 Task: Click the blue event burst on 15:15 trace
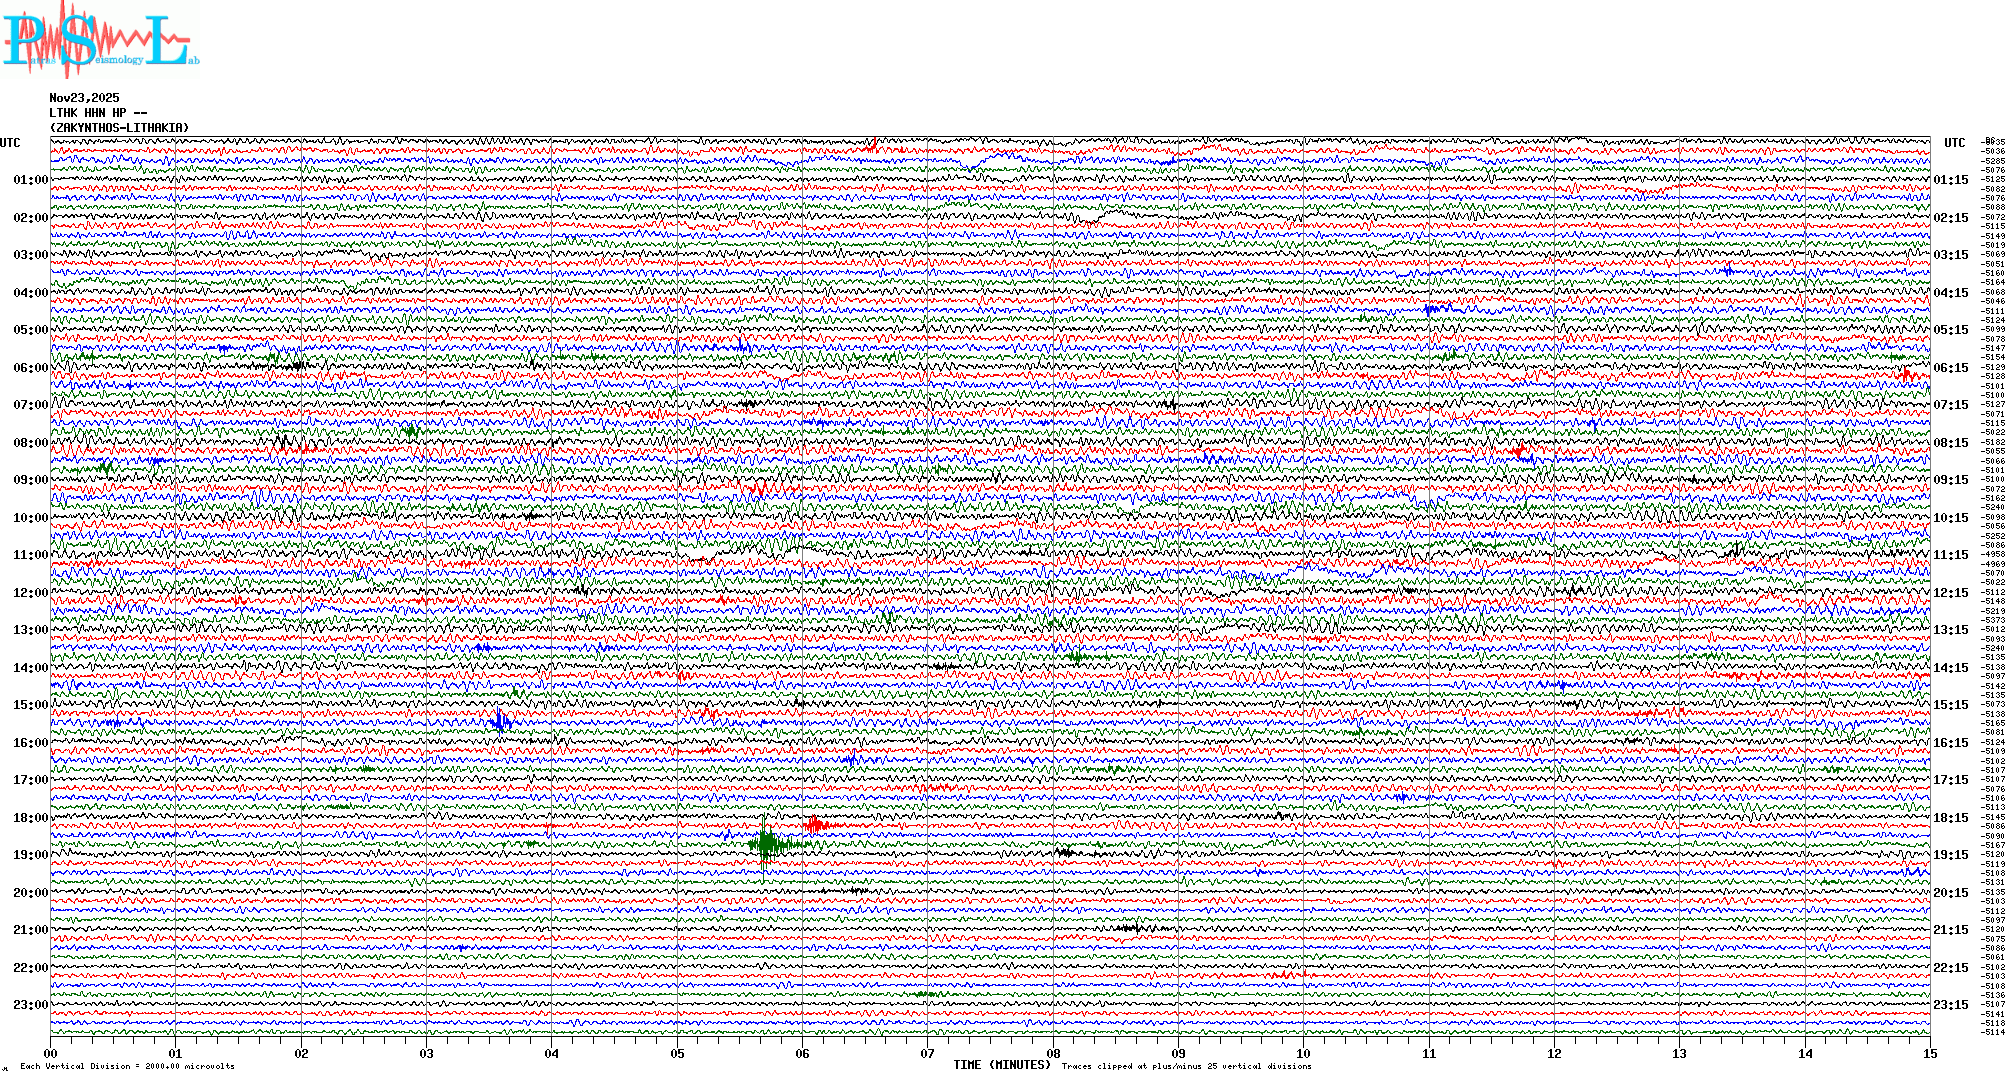[x=501, y=721]
